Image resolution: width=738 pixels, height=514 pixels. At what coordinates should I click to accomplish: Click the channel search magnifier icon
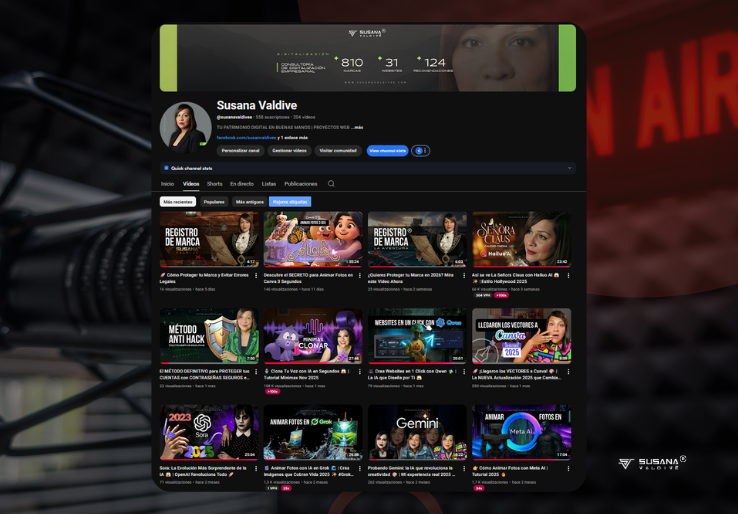pos(331,184)
